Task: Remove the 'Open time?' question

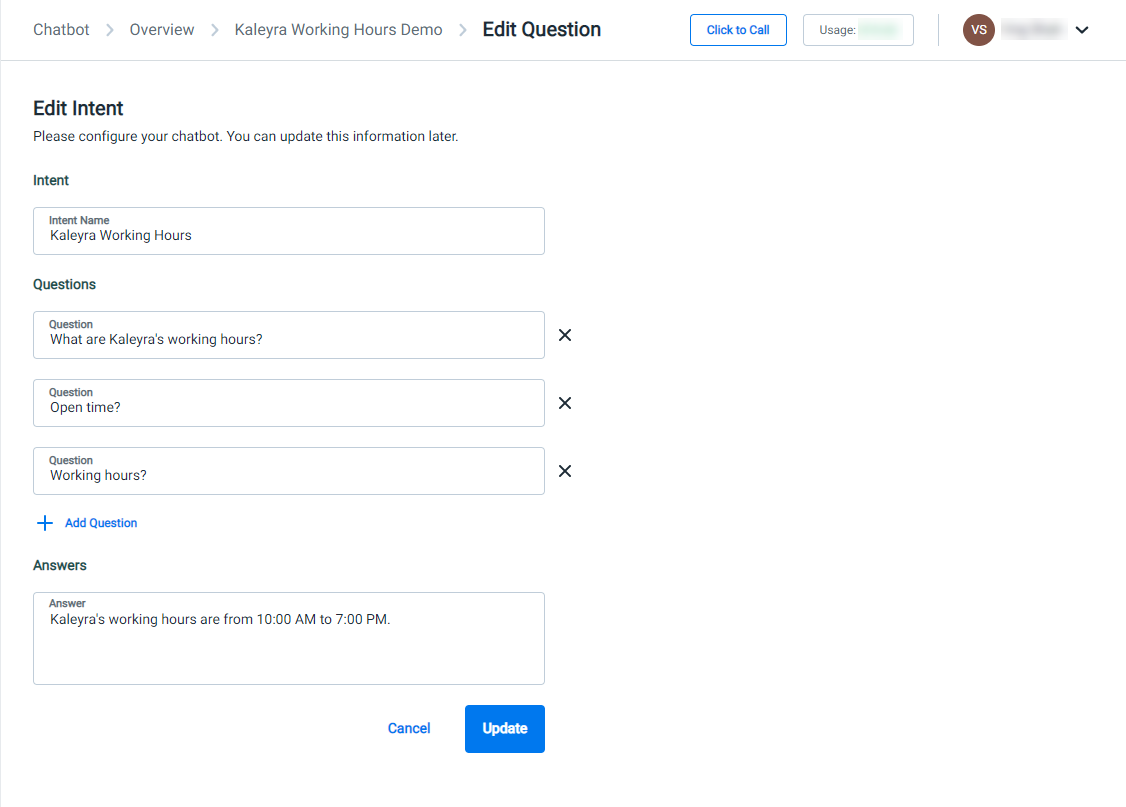Action: (565, 404)
